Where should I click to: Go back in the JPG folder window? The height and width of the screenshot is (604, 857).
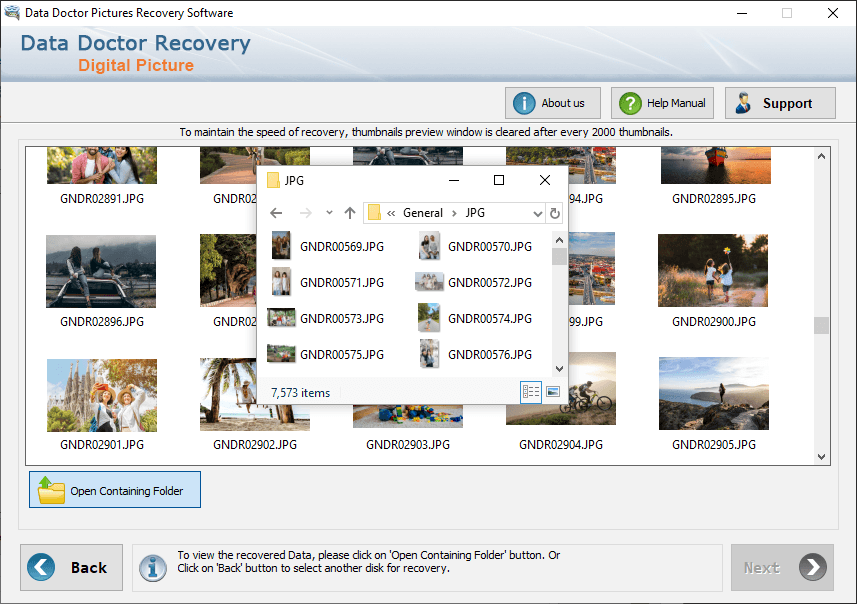[x=276, y=213]
